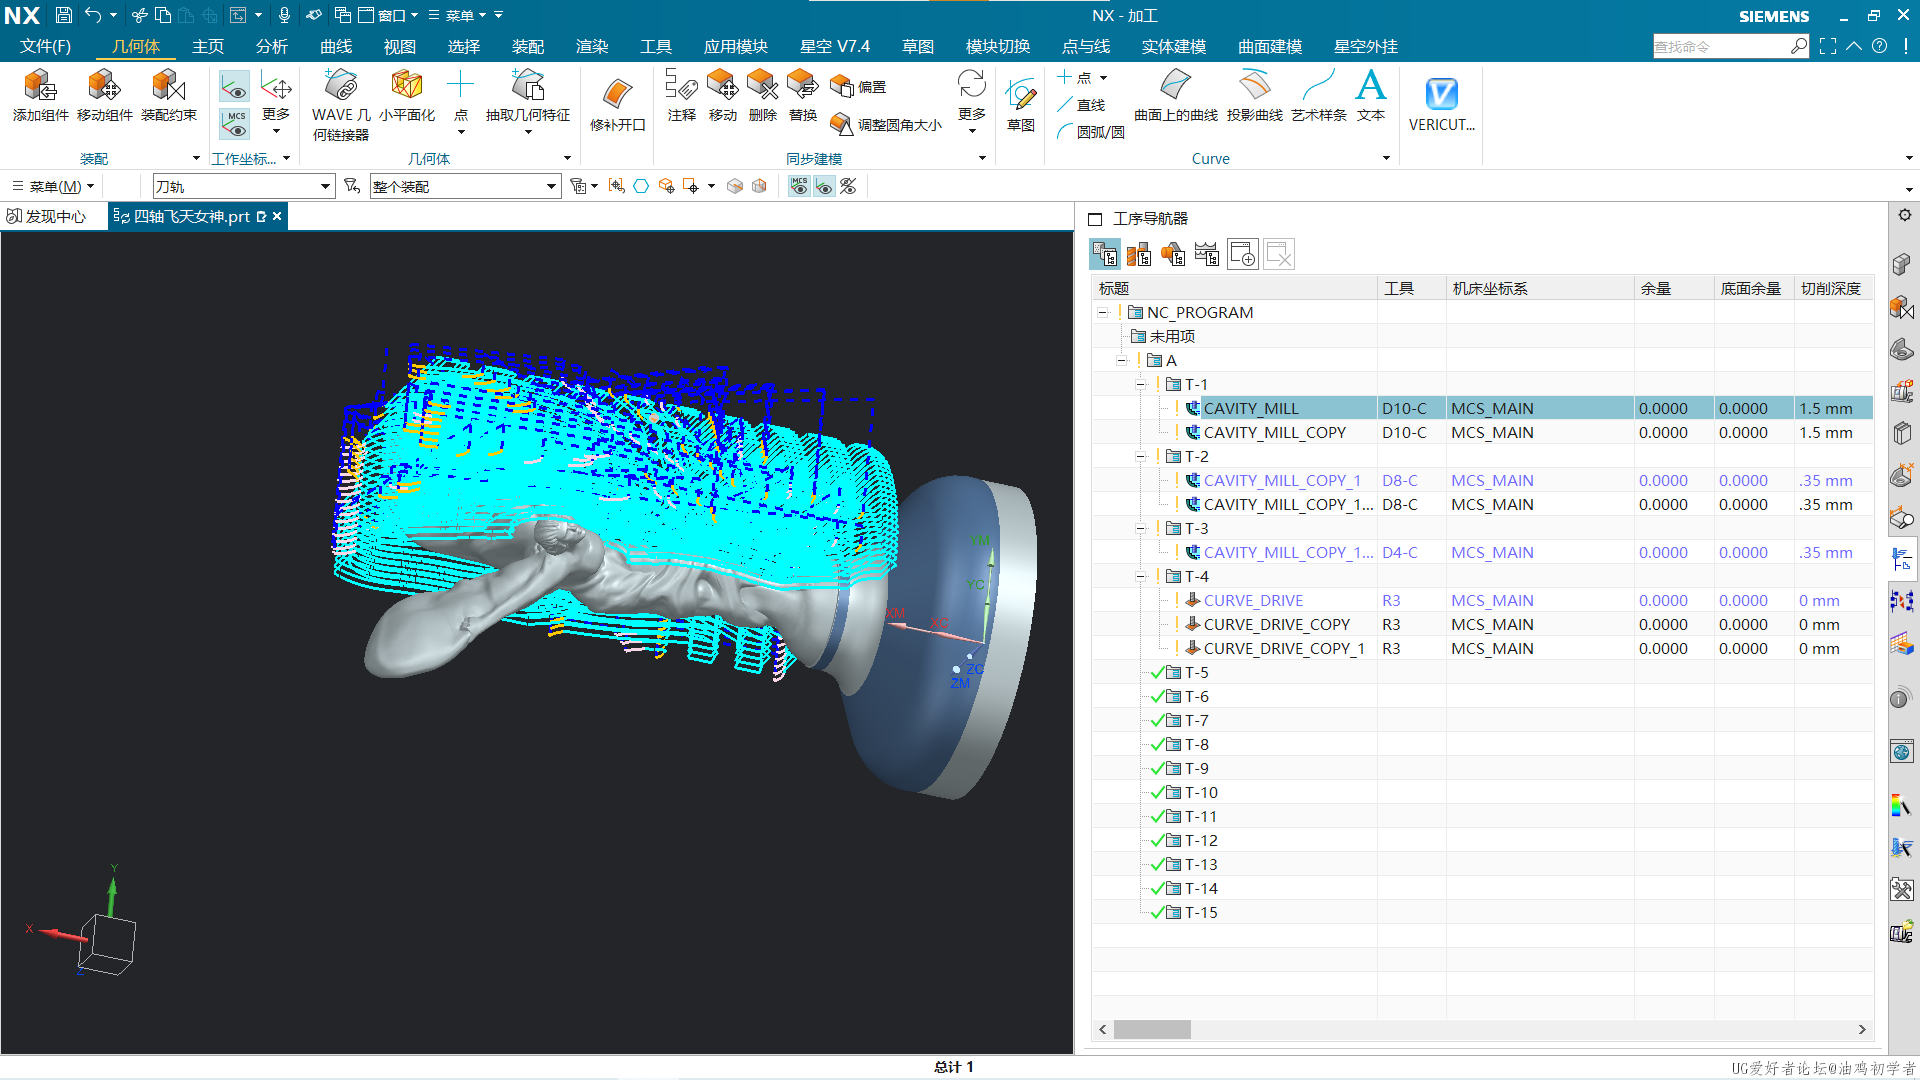This screenshot has height=1080, width=1920.
Task: Toggle the Operation Navigator panel checkbox
Action: tap(1095, 219)
